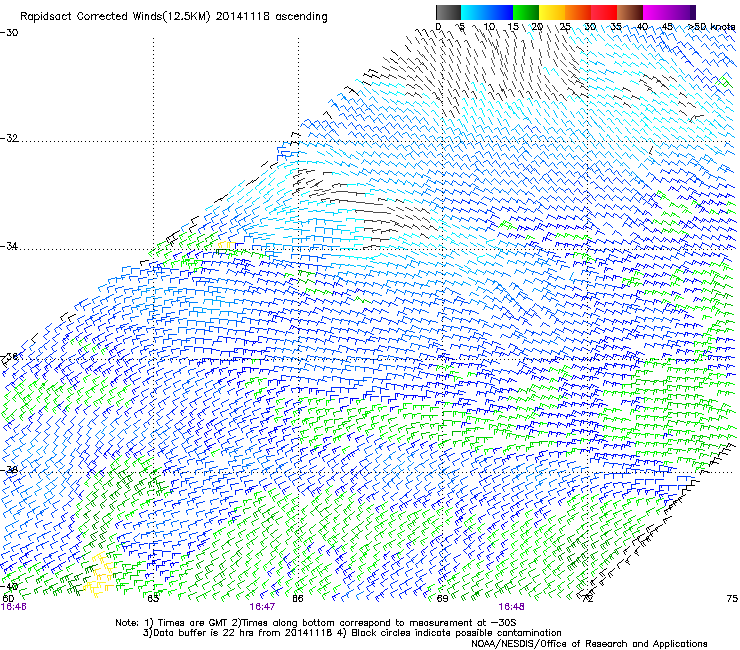The height and width of the screenshot is (650, 740).
Task: Click the '-30' latitude label
Action: (x=9, y=33)
